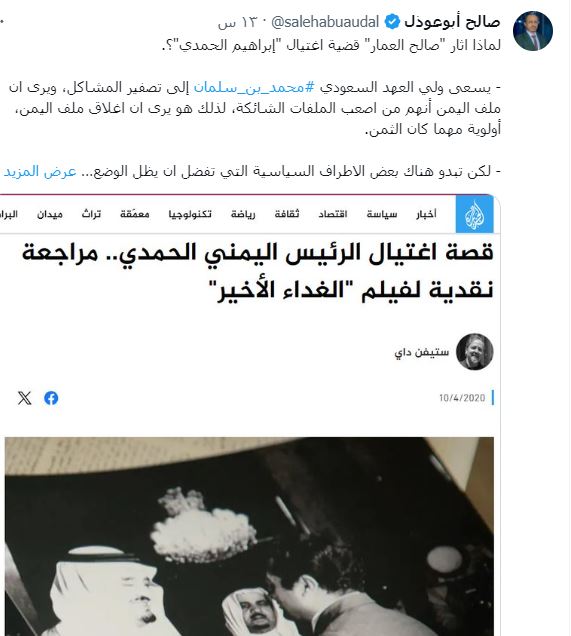
Task: Select the اقتصاد menu item
Action: [333, 214]
